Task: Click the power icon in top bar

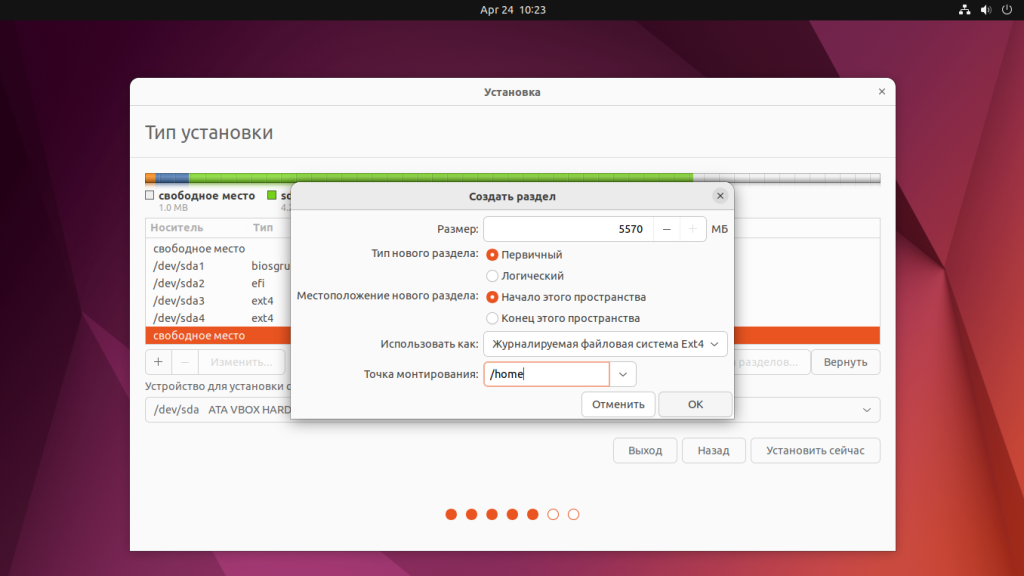Action: click(x=1006, y=10)
